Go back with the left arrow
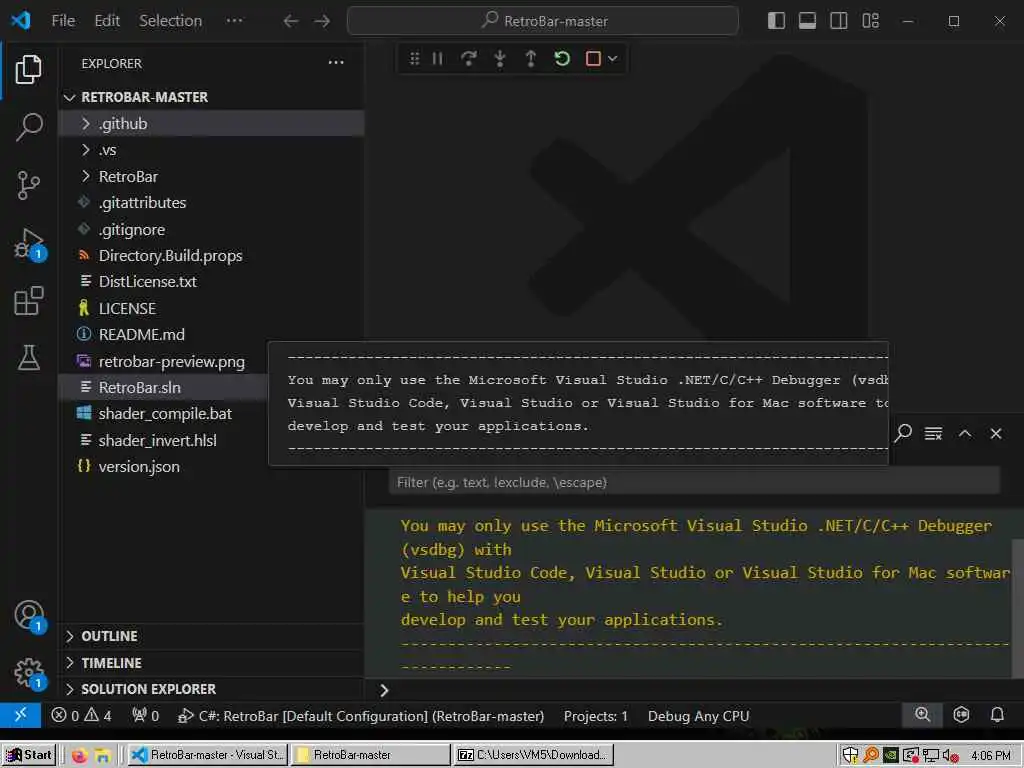Viewport: 1024px width, 768px height. pyautogui.click(x=291, y=21)
